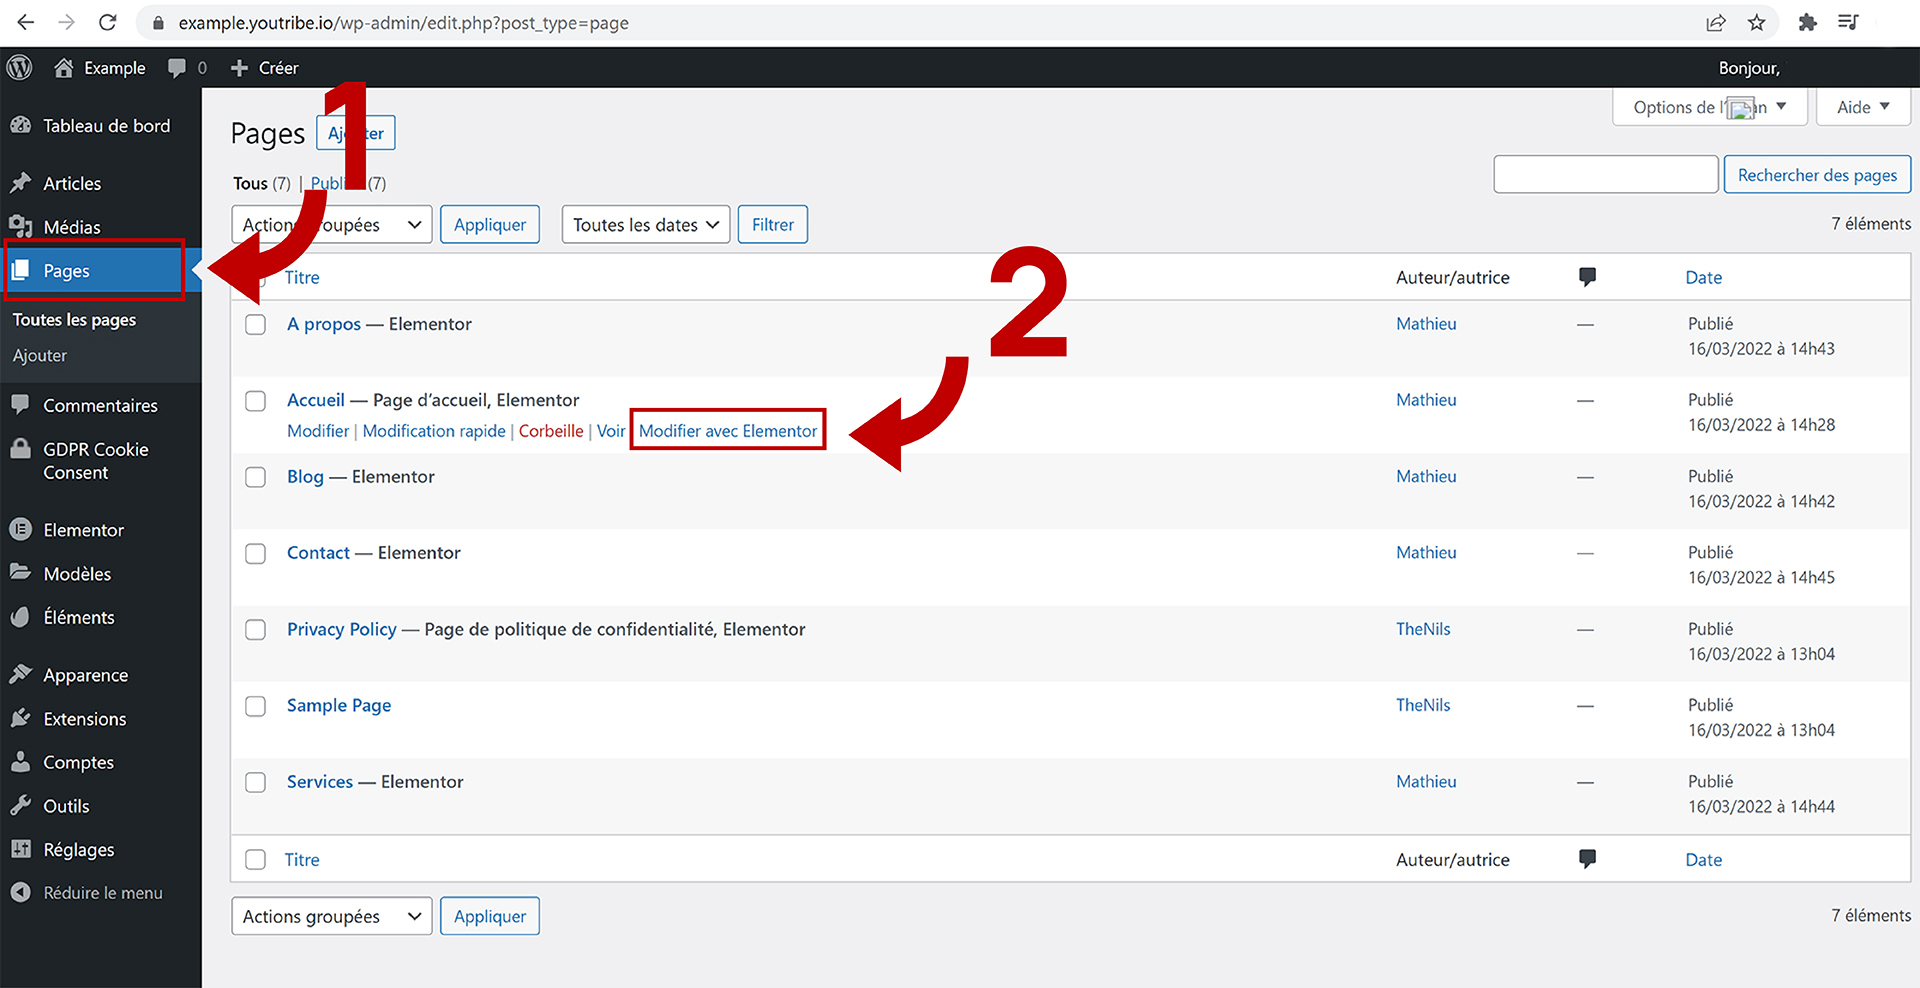Screen dimensions: 1920x988
Task: Open the browser extensions puzzle icon
Action: tap(1807, 23)
